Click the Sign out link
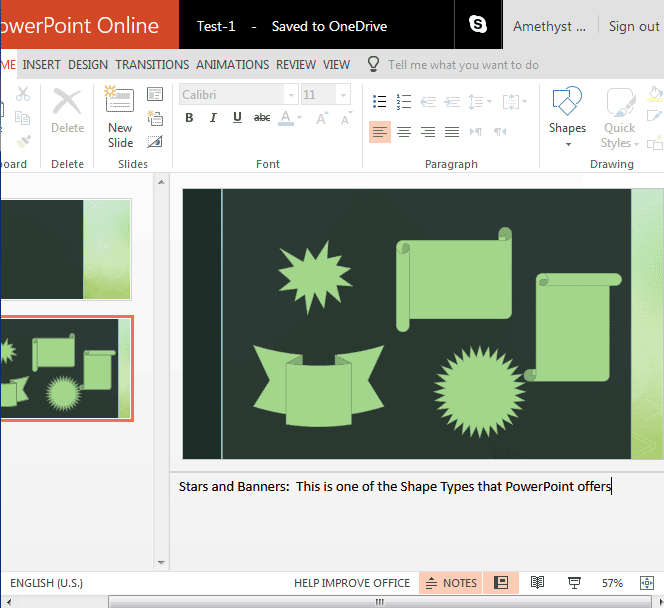 pos(634,26)
